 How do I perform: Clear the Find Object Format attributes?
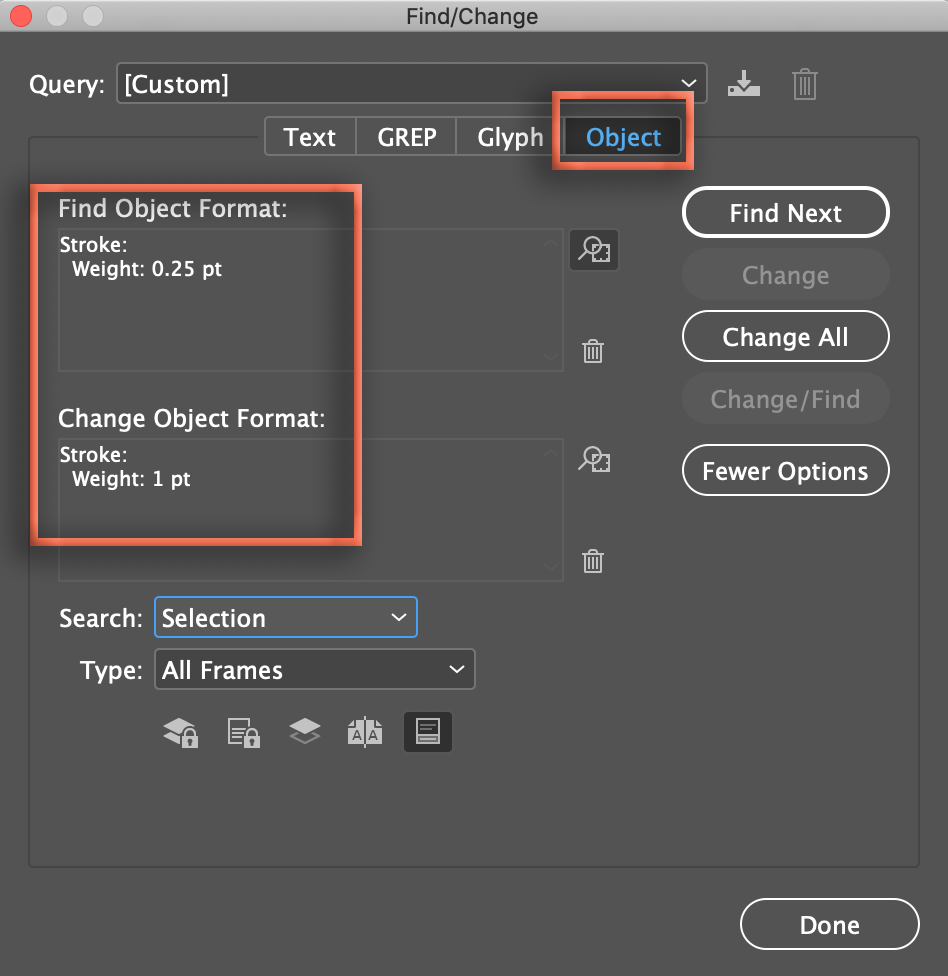593,351
